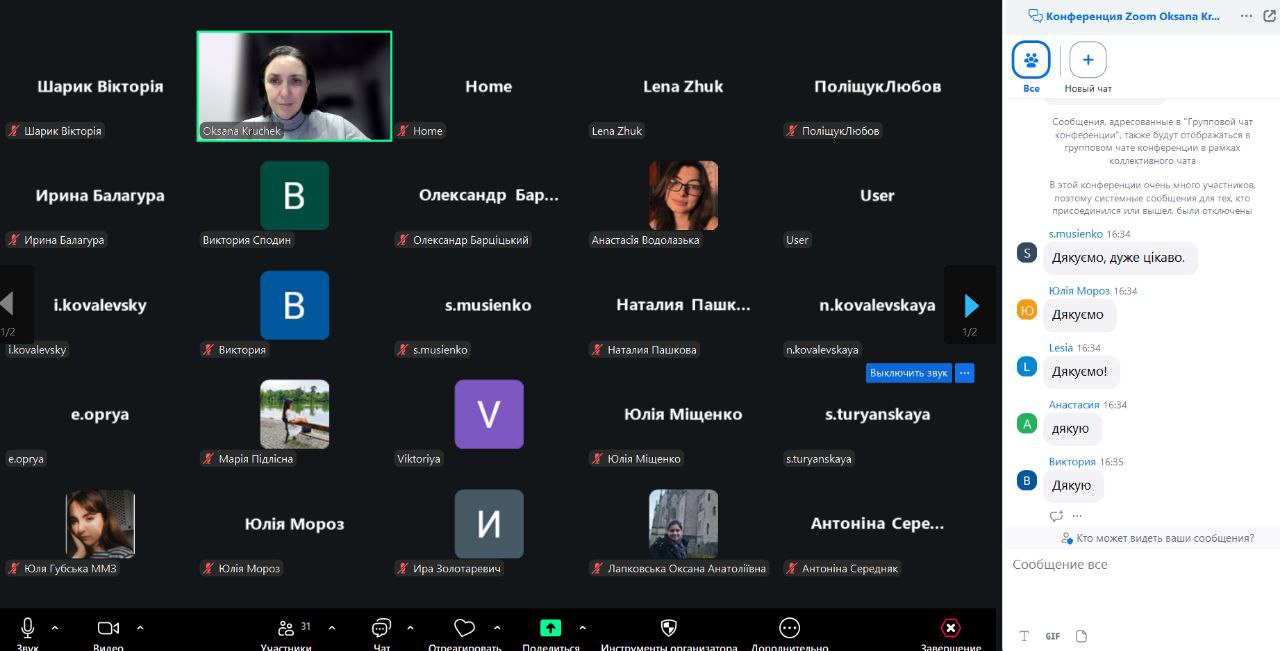Toggle the microphone Звук button
1280x651 pixels.
click(28, 628)
